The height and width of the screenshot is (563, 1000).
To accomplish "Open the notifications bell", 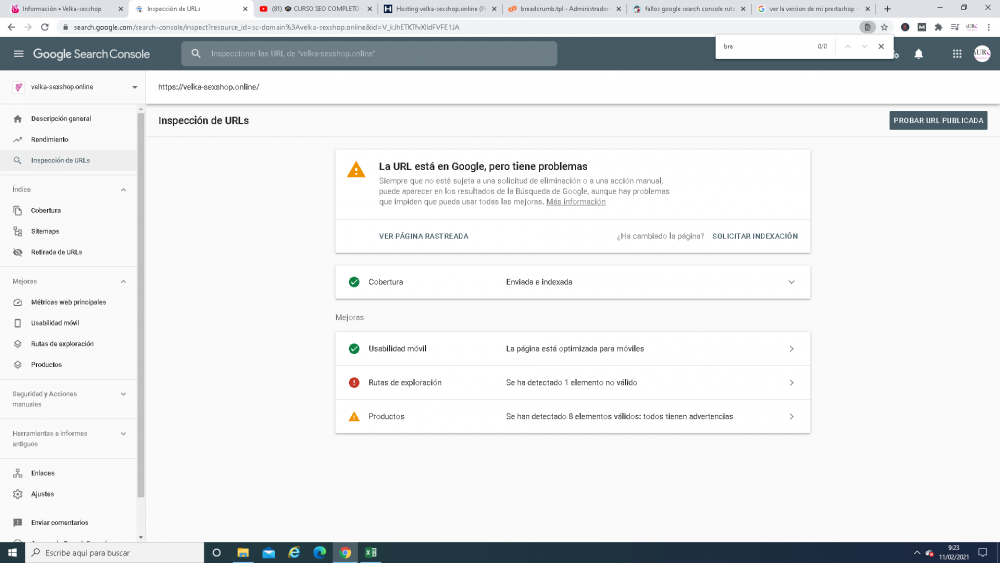I will click(918, 54).
